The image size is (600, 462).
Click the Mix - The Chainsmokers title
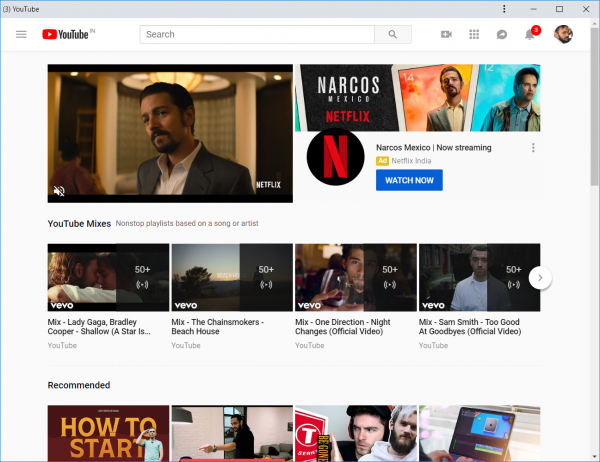click(x=217, y=327)
